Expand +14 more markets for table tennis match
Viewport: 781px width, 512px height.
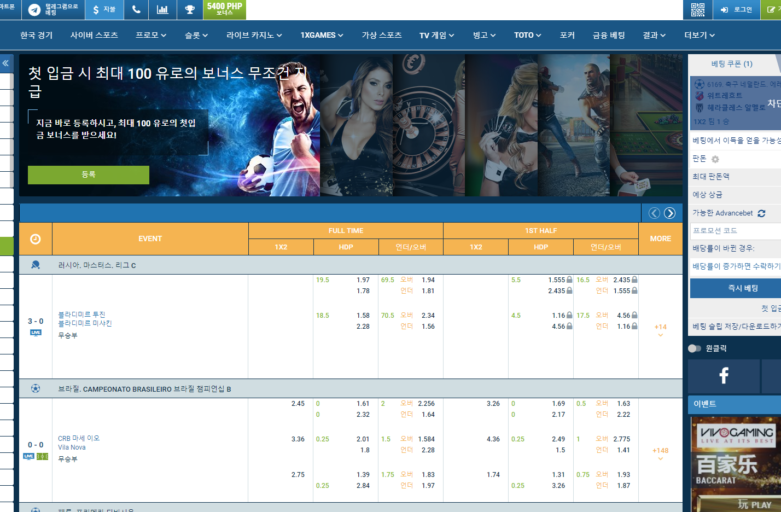(660, 330)
